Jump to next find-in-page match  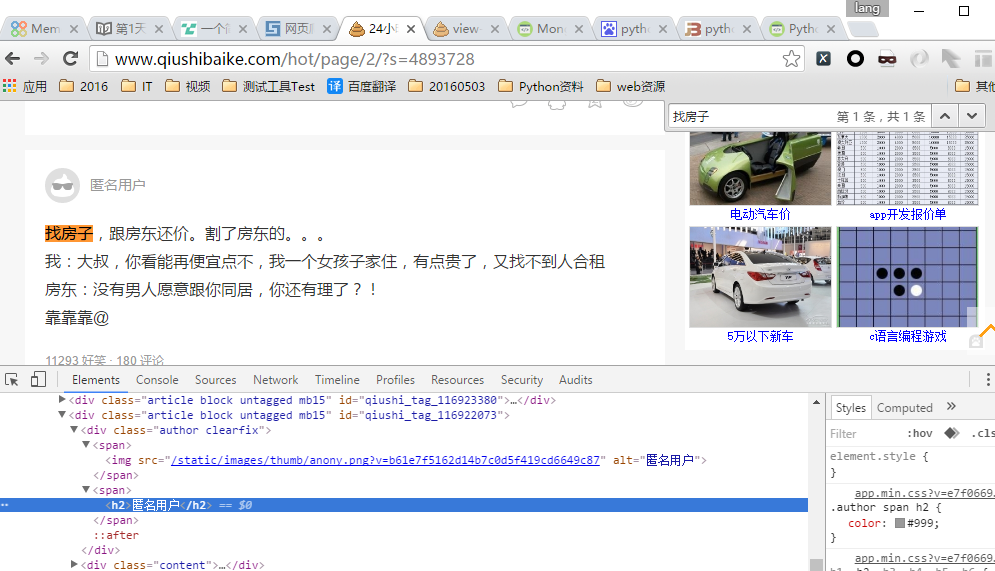pyautogui.click(x=971, y=117)
